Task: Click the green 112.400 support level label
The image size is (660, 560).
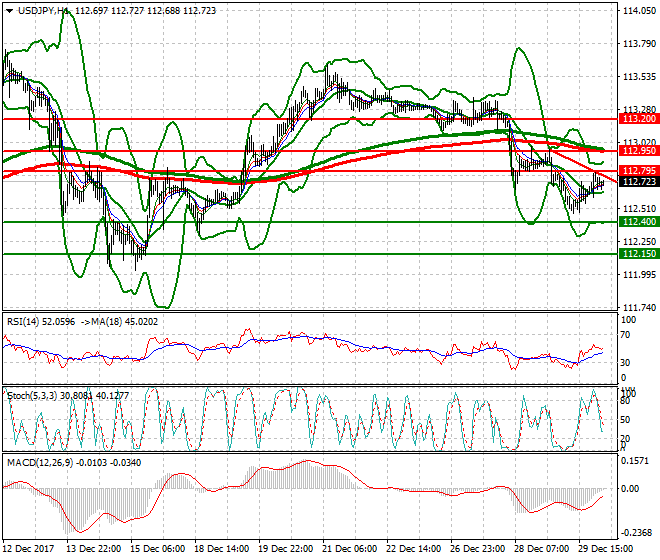Action: pyautogui.click(x=639, y=222)
